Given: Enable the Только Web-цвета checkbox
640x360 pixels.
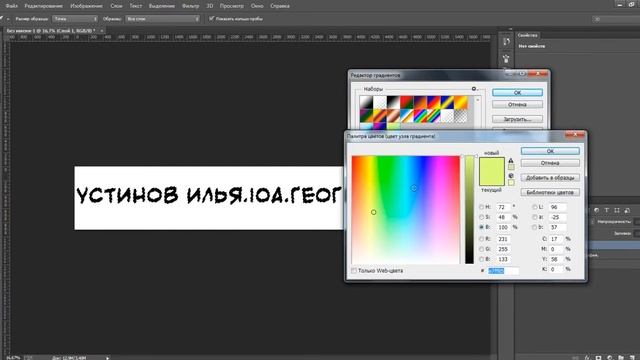Looking at the screenshot, I should point(354,271).
